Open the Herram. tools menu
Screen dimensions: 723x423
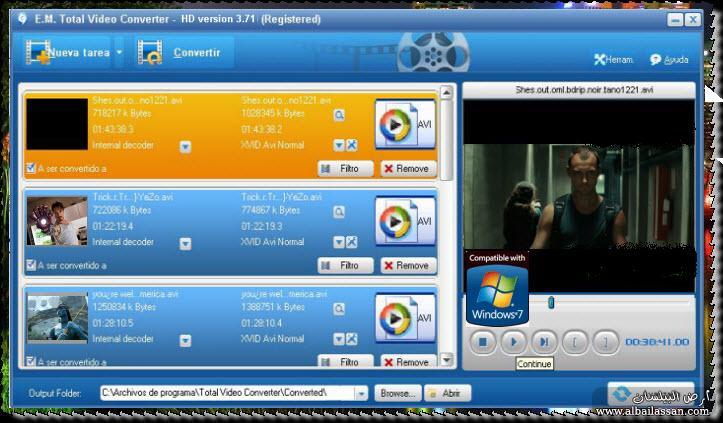coord(614,60)
